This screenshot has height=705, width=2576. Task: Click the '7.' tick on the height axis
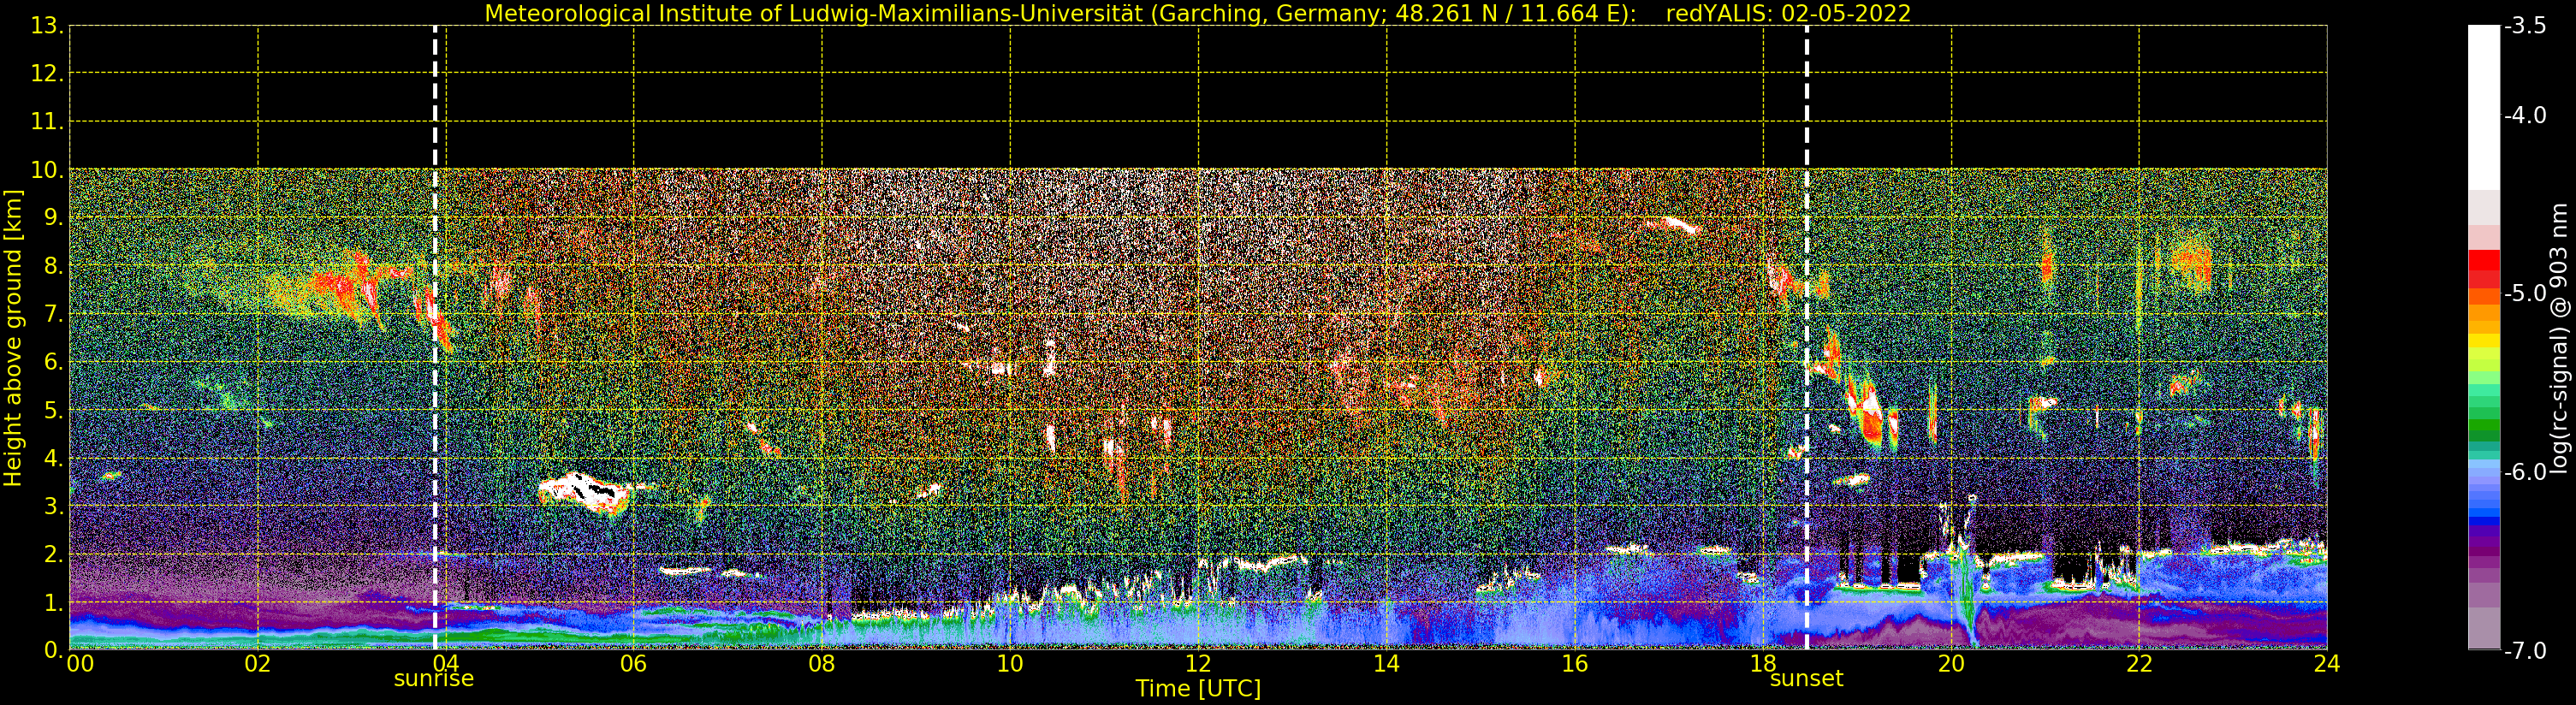pyautogui.click(x=53, y=314)
